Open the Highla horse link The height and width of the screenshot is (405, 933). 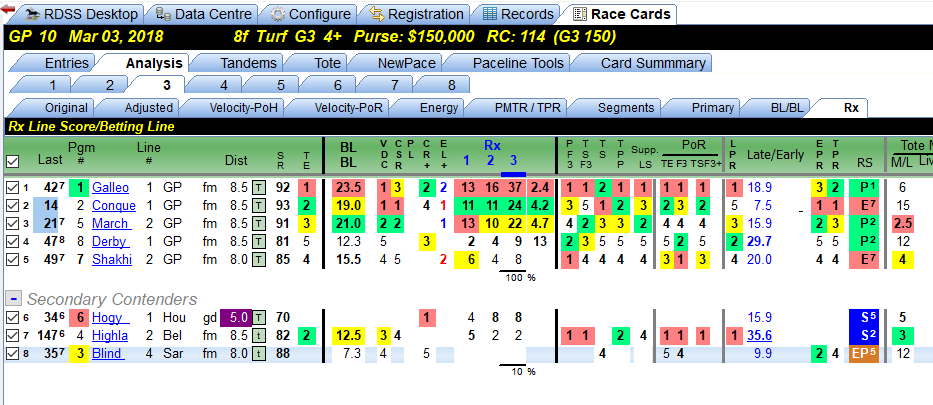pyautogui.click(x=111, y=335)
